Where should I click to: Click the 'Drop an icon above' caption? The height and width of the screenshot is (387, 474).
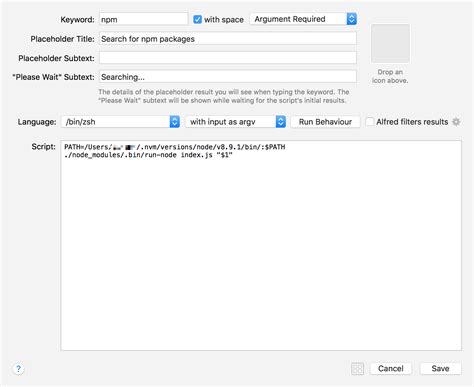tap(390, 76)
